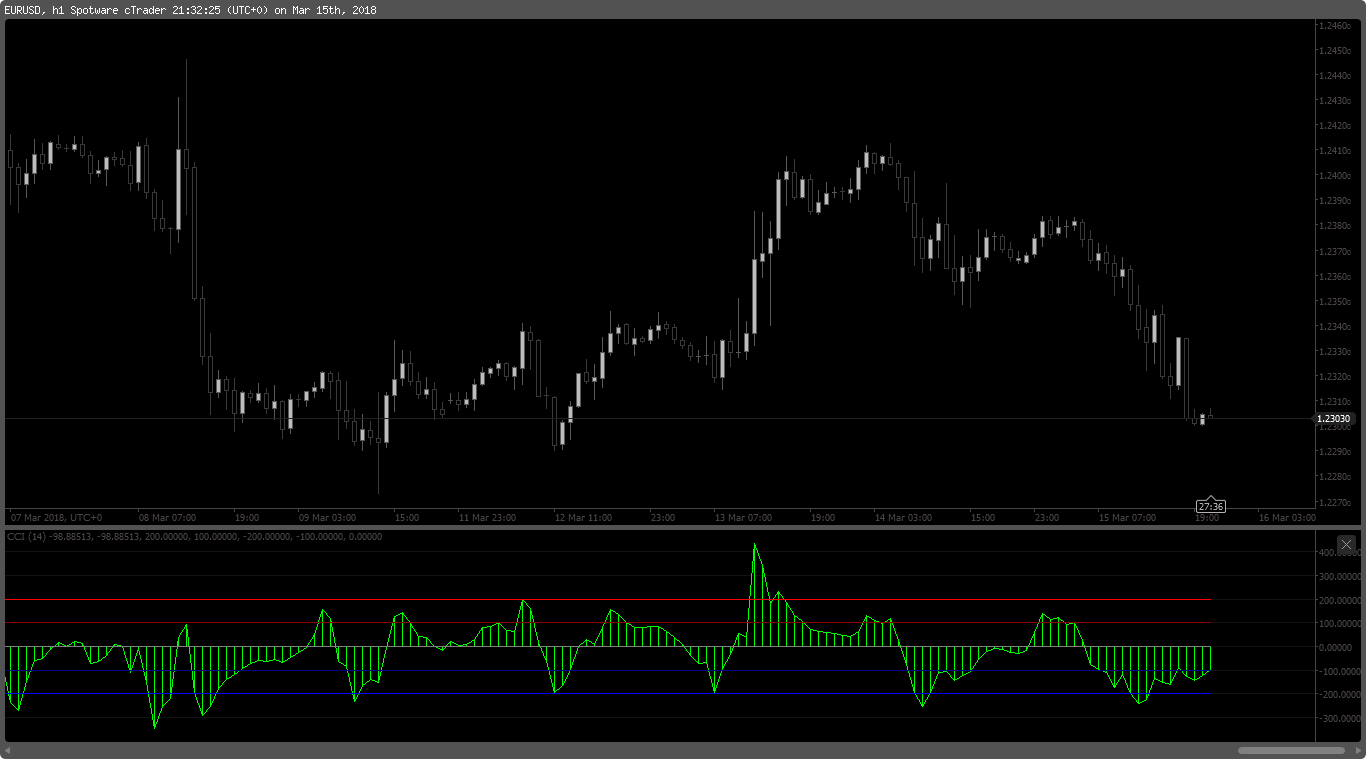
Task: Click the 1.2370 price axis label
Action: (x=1335, y=251)
